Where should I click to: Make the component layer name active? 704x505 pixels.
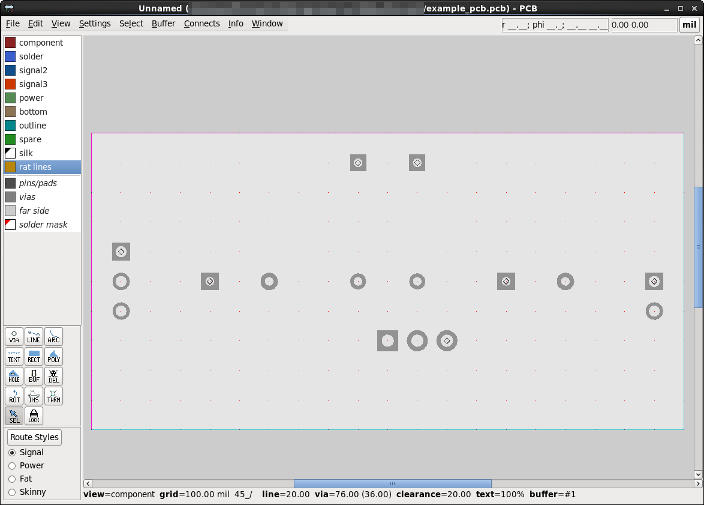coord(41,43)
